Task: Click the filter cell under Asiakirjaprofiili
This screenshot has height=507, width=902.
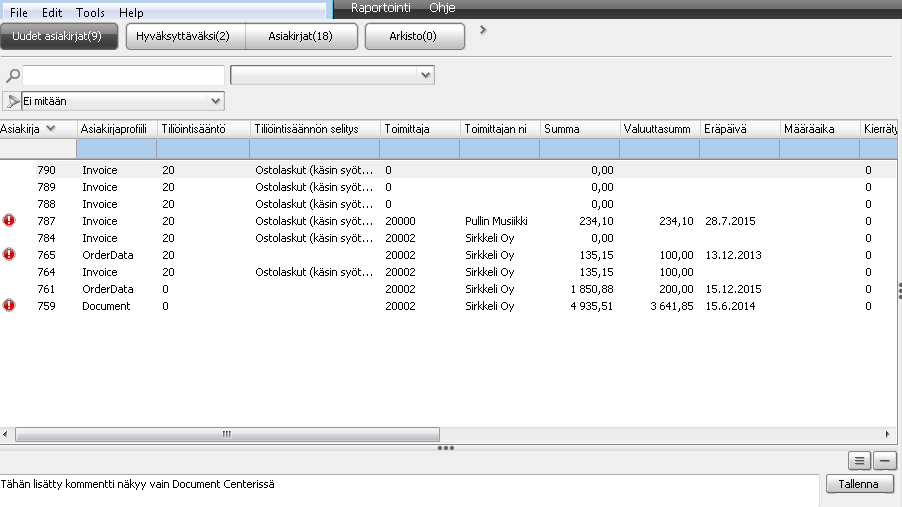Action: tap(117, 148)
